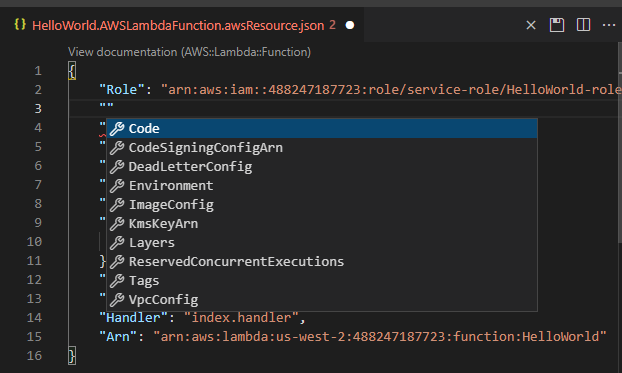The height and width of the screenshot is (373, 622).
Task: Switch to HelloWorld.AWSLambdaFunction.awsResource.json tab
Action: pyautogui.click(x=178, y=25)
